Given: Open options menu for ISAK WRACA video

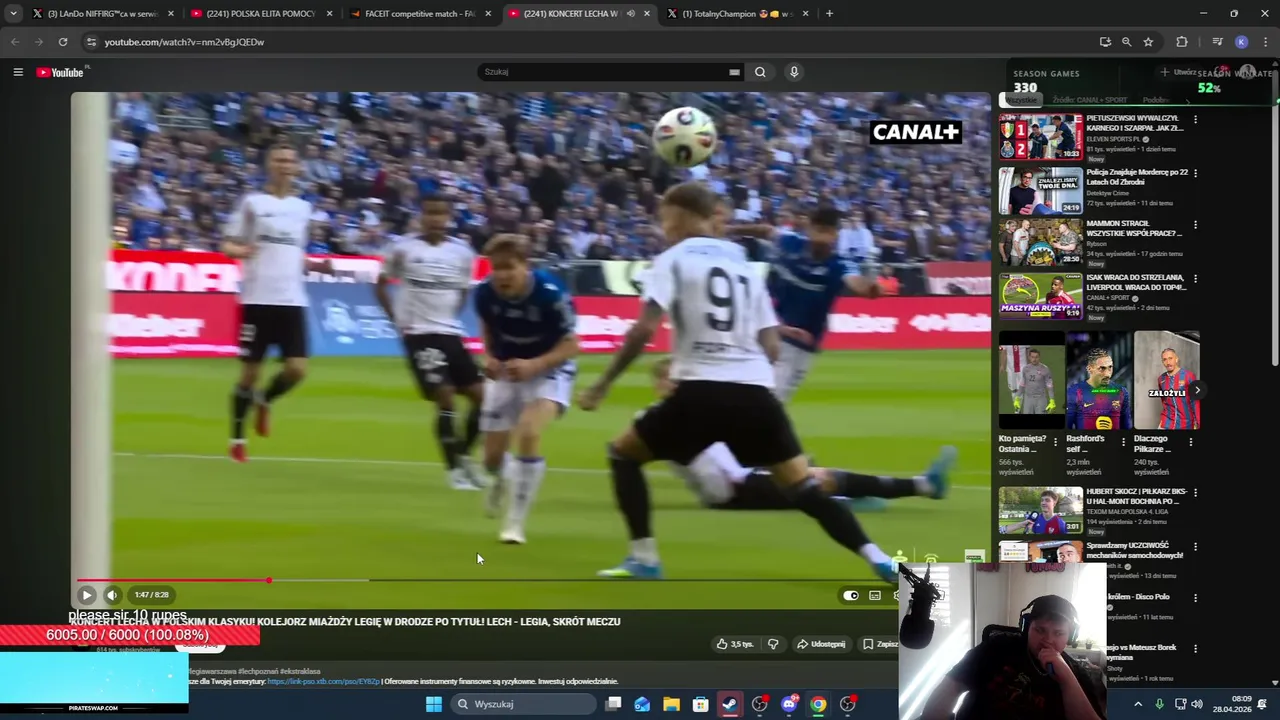Looking at the screenshot, I should (1195, 279).
